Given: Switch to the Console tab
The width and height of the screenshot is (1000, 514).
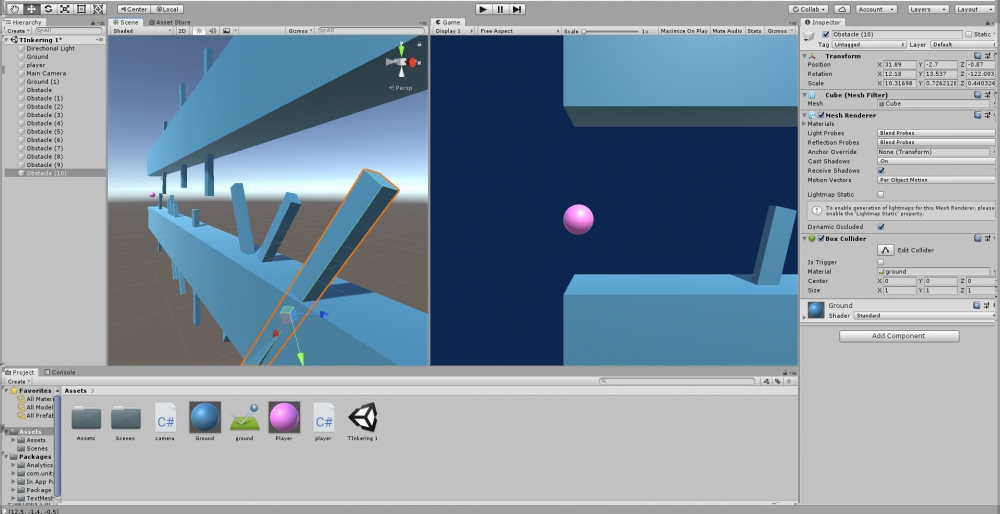Looking at the screenshot, I should pos(59,372).
